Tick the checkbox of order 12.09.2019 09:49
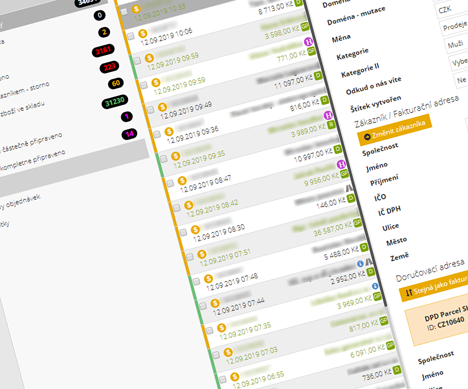 tap(150, 110)
